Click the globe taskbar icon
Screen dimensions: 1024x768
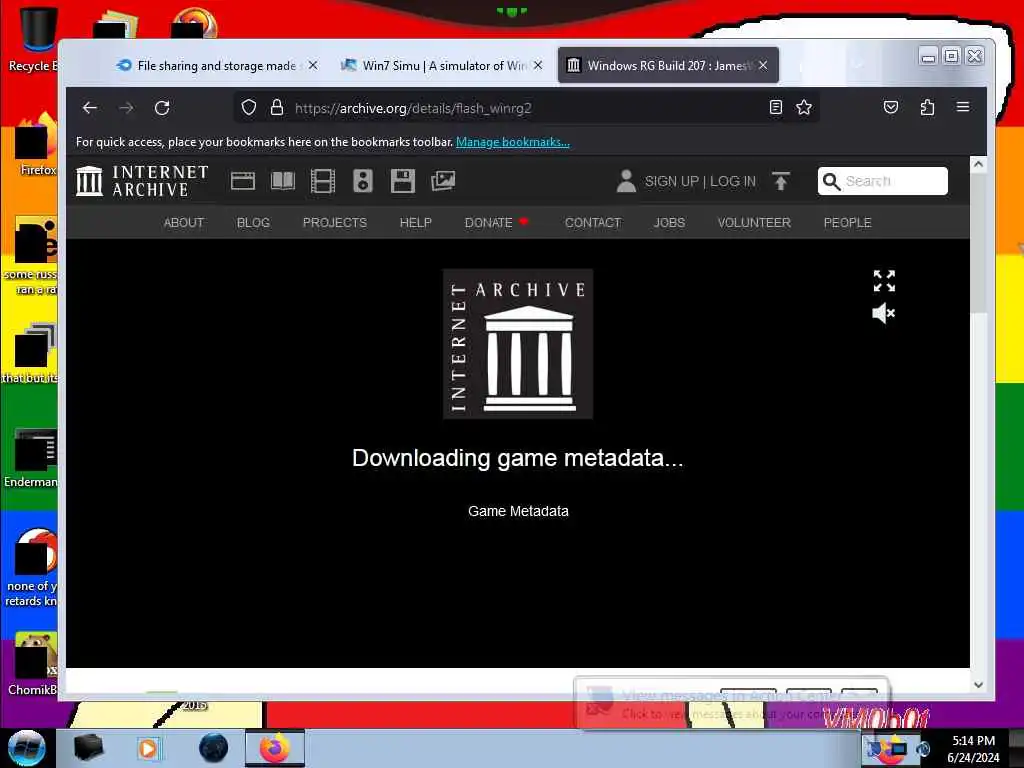tap(214, 748)
